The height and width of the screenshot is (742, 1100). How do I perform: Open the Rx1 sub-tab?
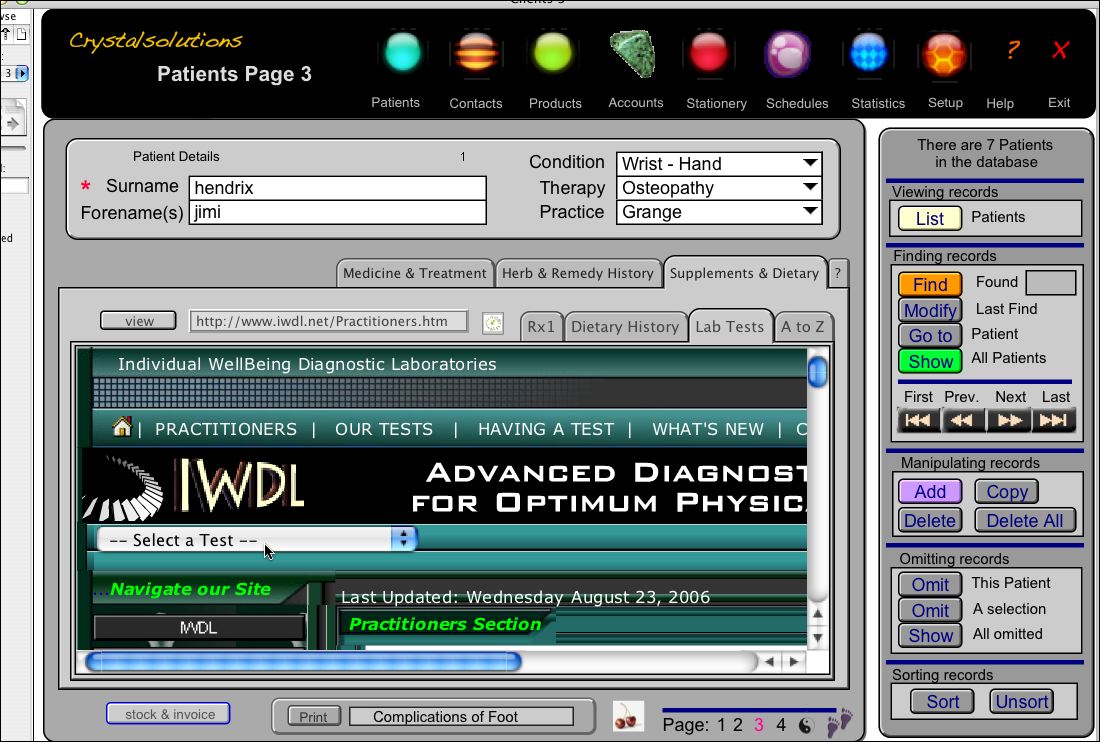(x=541, y=327)
